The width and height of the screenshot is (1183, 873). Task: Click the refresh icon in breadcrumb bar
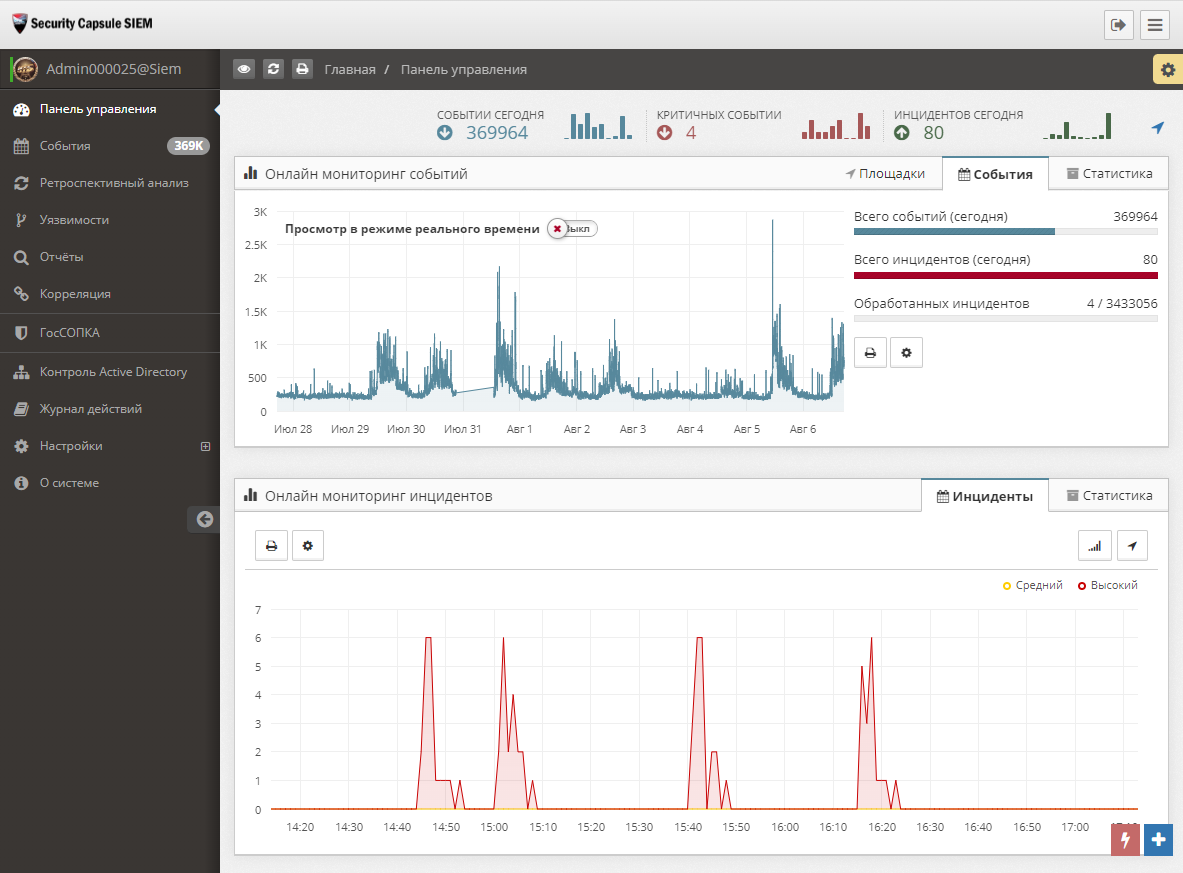273,69
